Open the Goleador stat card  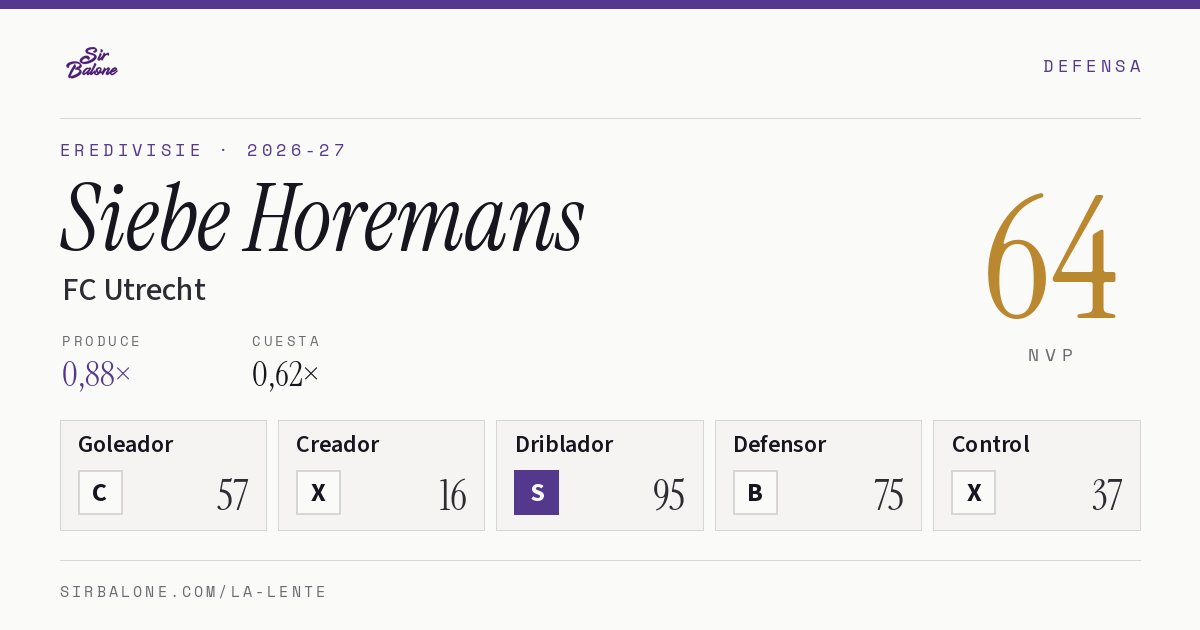(x=163, y=475)
